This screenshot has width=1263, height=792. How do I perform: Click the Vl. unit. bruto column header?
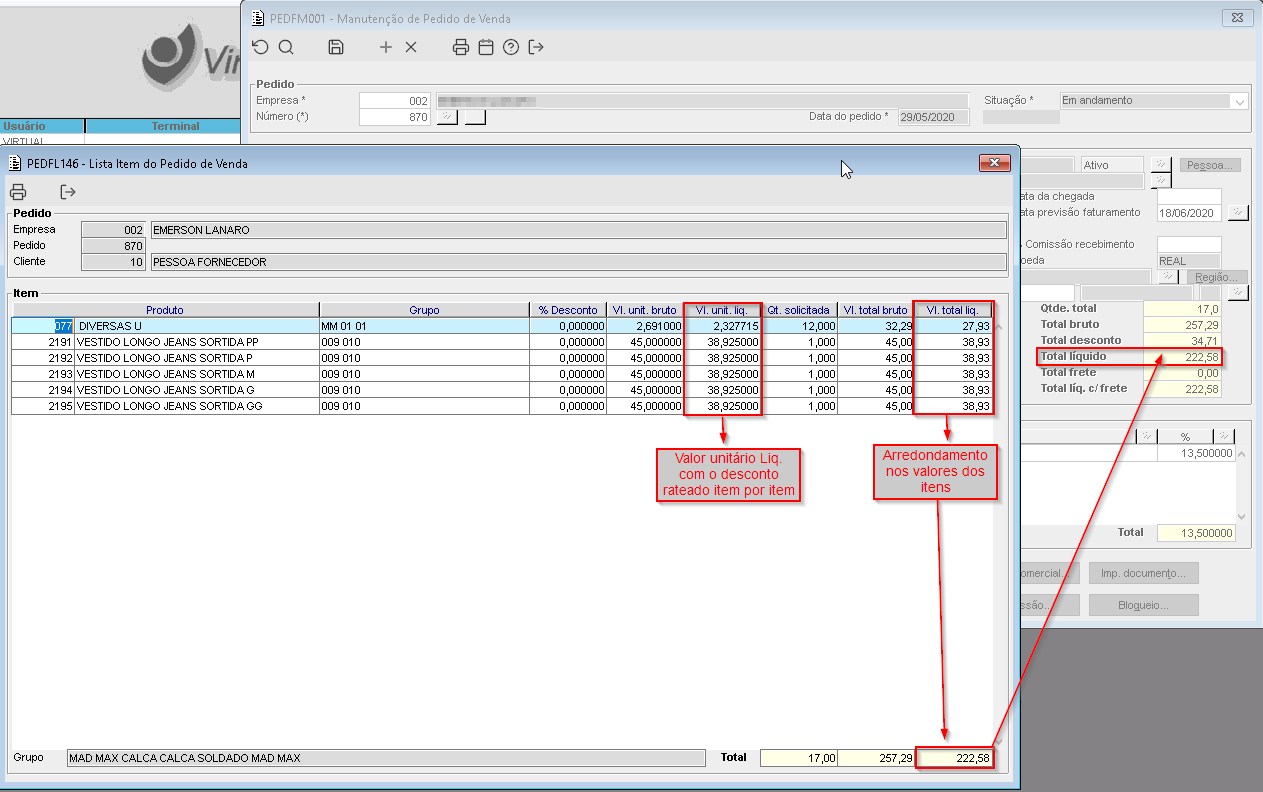click(645, 310)
